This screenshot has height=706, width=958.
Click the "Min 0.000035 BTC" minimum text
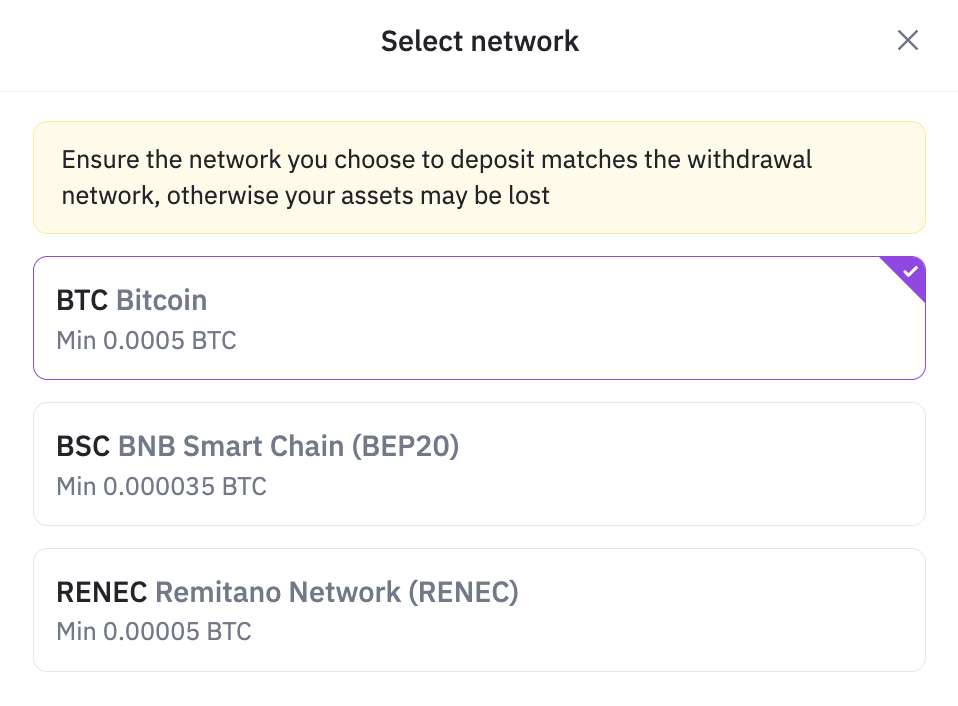[x=161, y=486]
